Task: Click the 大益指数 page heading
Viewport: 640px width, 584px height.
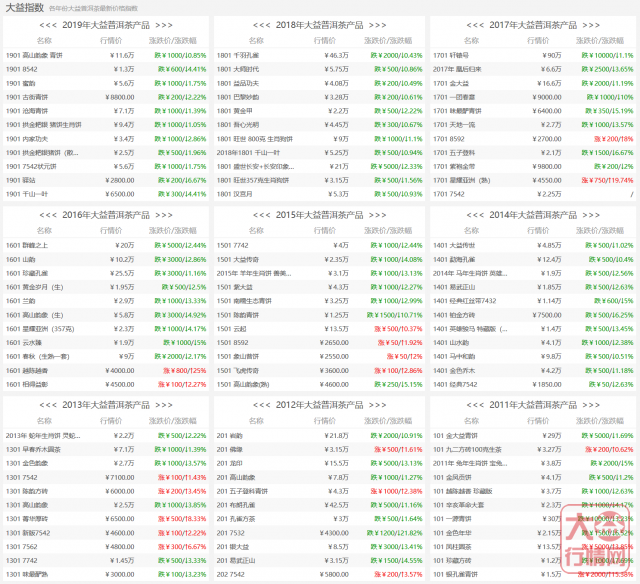Action: click(24, 7)
